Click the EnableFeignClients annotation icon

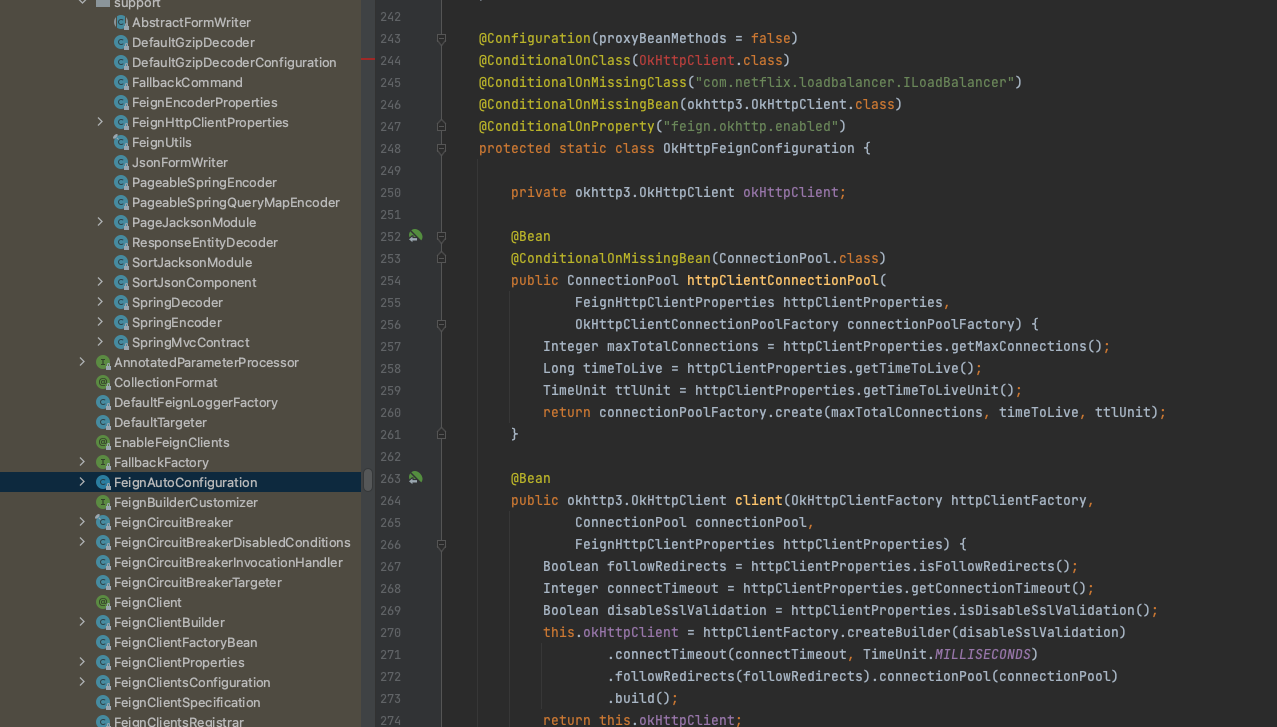103,442
